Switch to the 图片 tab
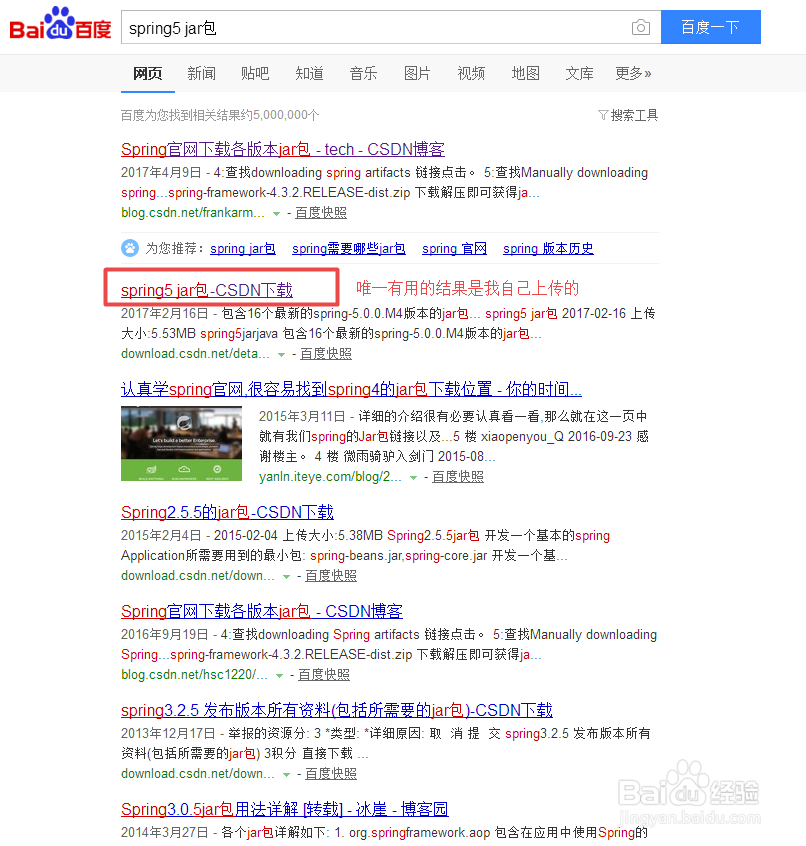Image resolution: width=806 pixels, height=846 pixels. pos(417,73)
